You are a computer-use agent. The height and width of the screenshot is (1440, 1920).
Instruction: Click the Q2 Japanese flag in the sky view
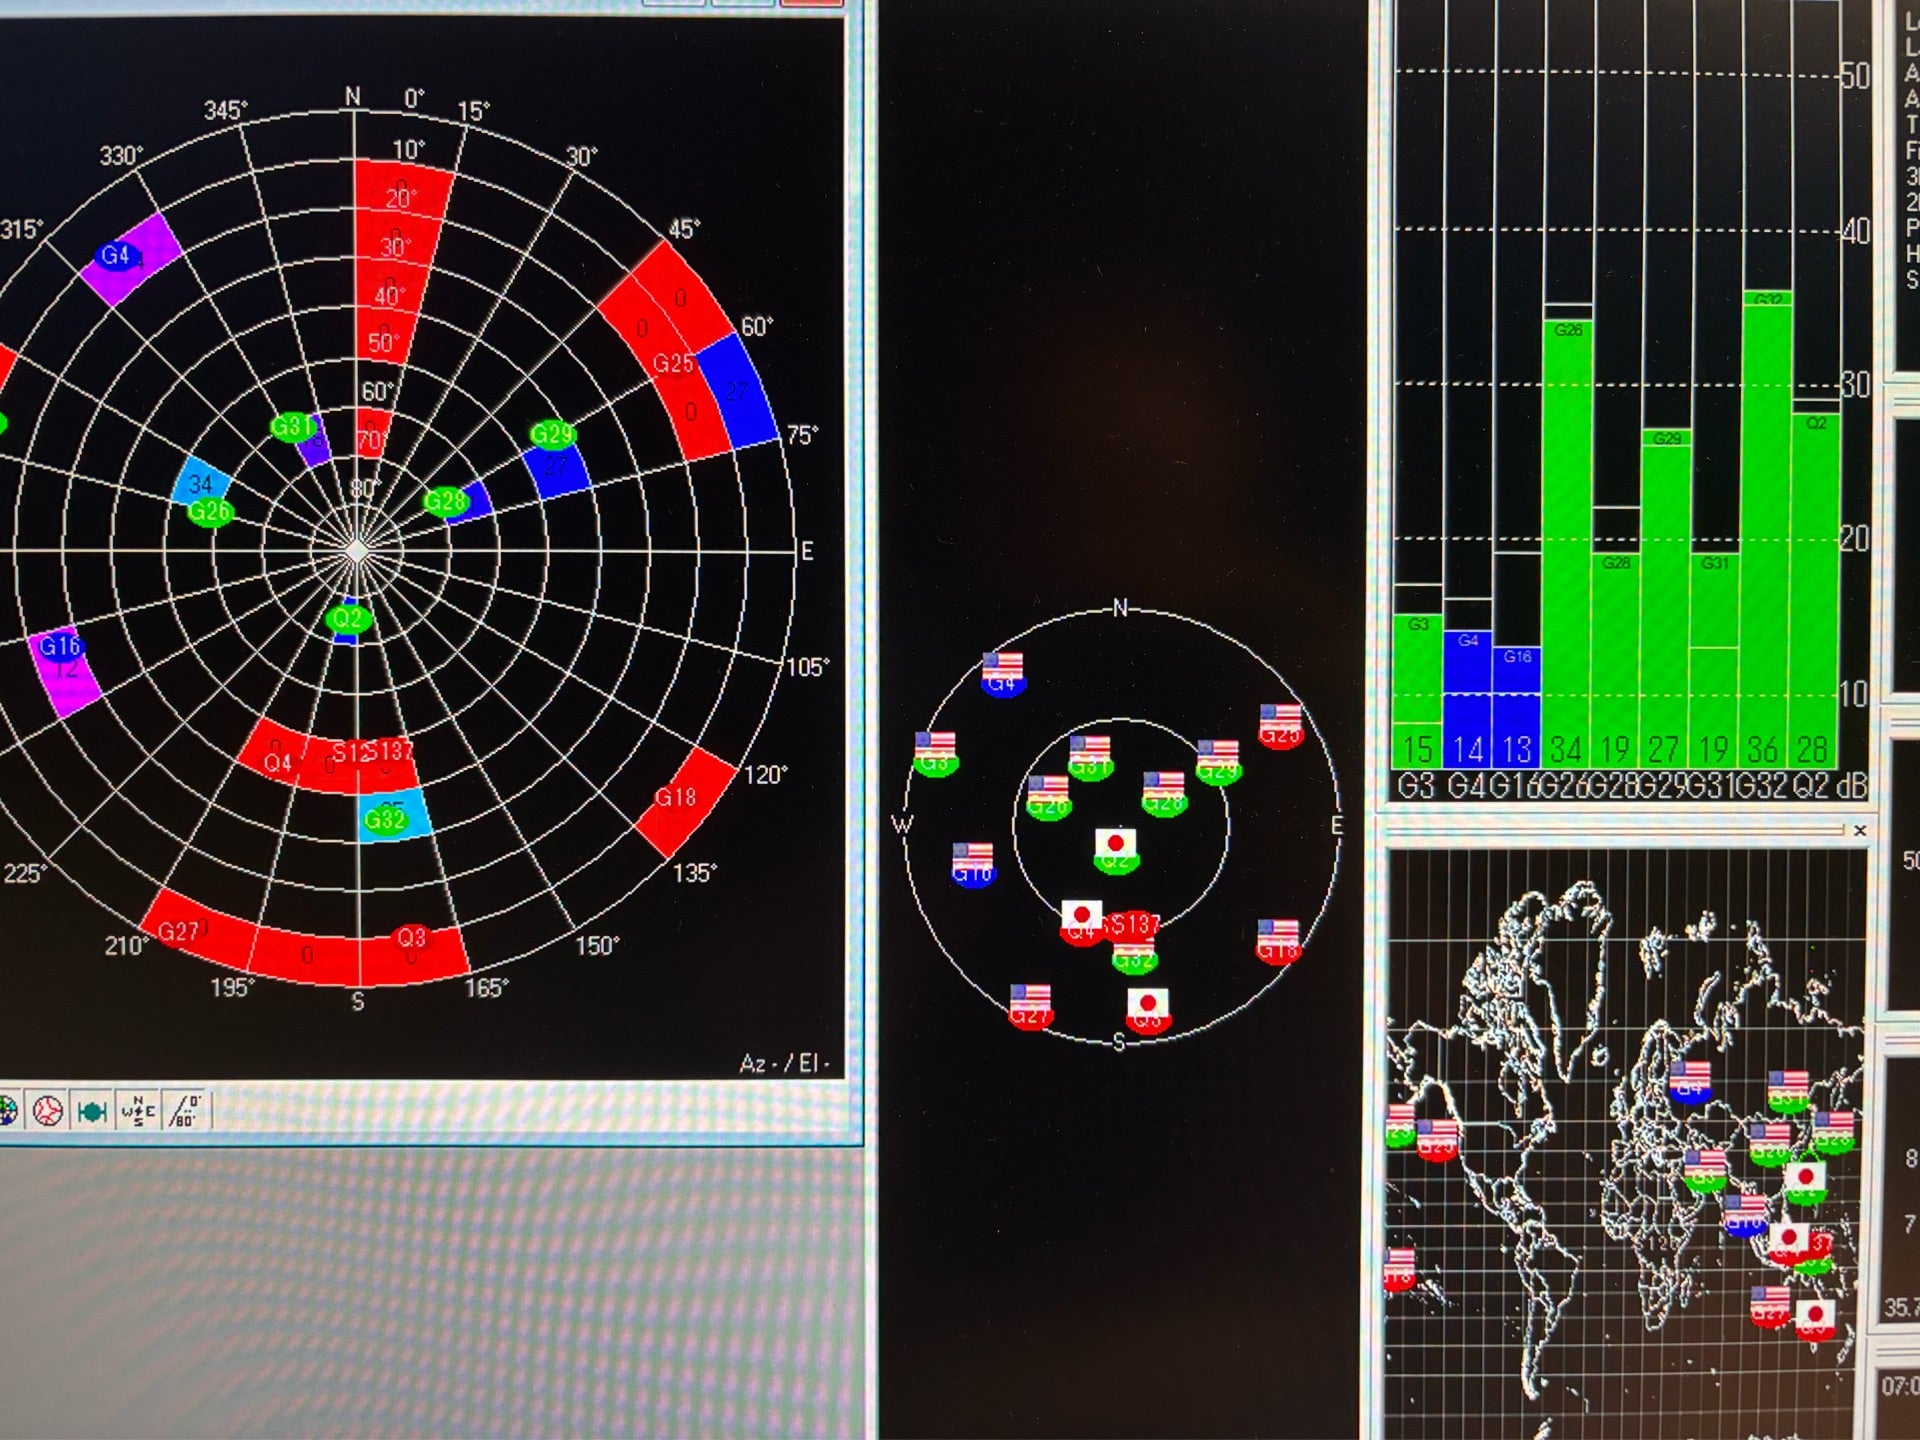pyautogui.click(x=1115, y=845)
